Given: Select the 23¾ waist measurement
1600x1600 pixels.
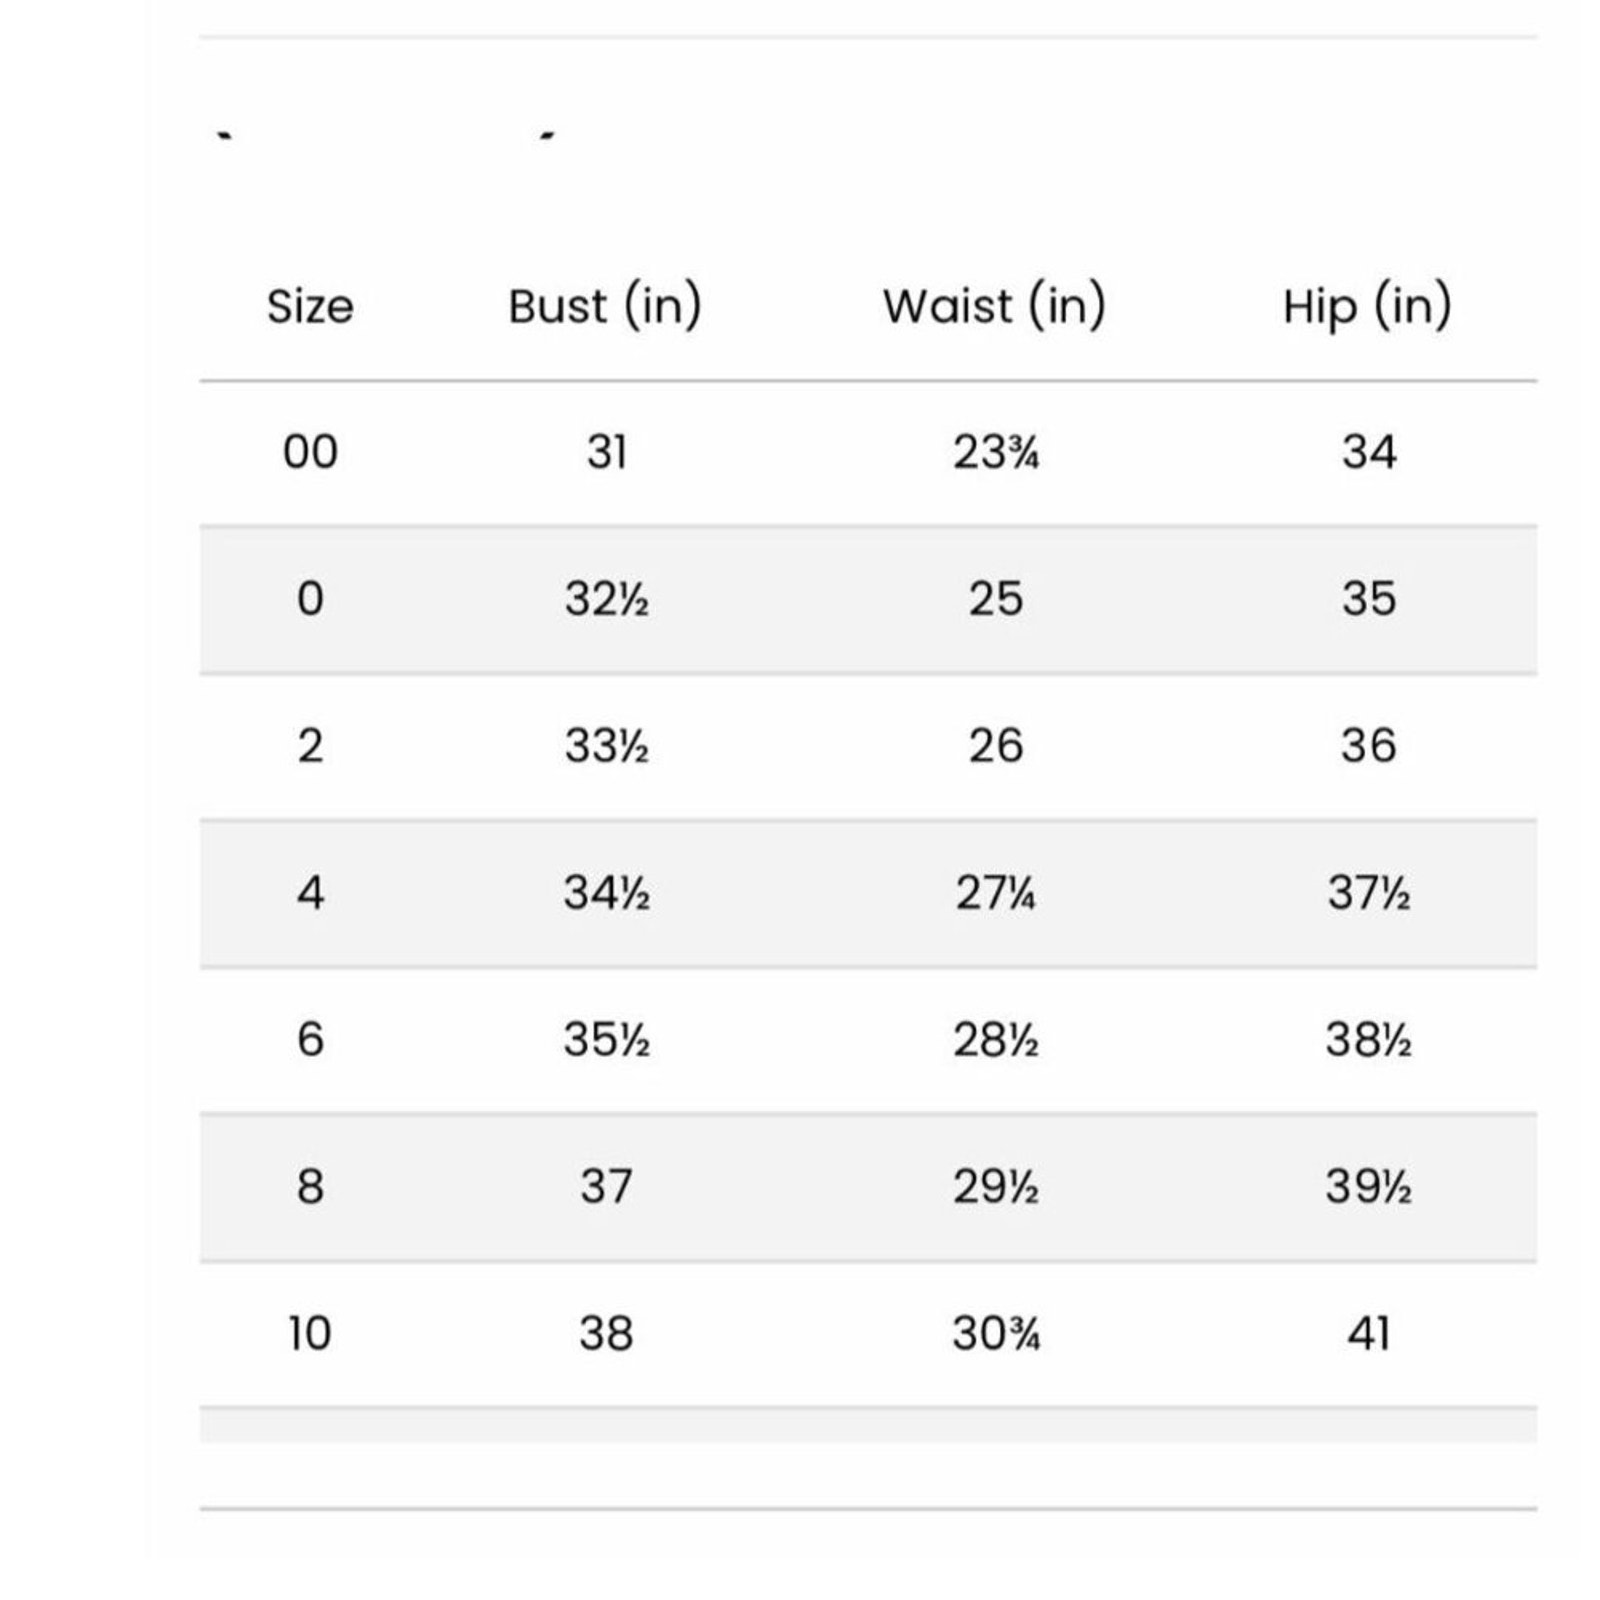Looking at the screenshot, I should [996, 452].
